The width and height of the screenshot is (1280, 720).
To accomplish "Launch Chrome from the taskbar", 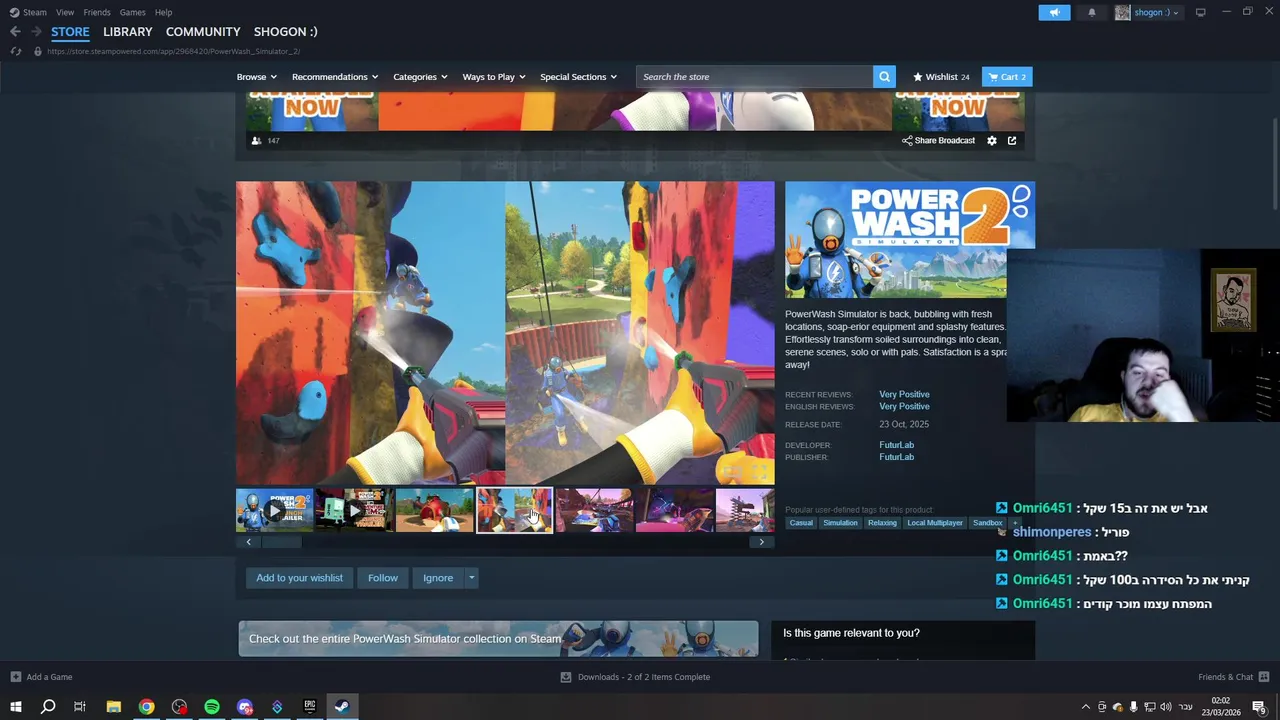I will point(147,707).
